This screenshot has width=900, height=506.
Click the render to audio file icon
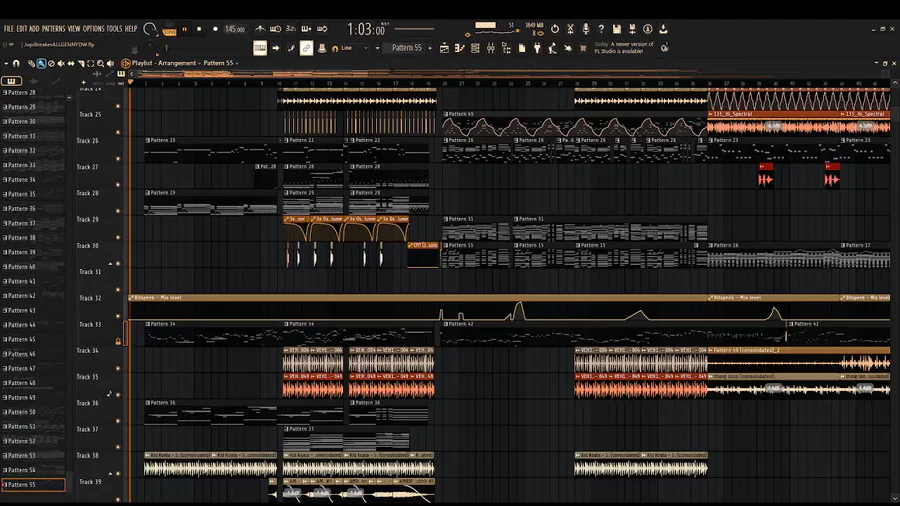632,29
